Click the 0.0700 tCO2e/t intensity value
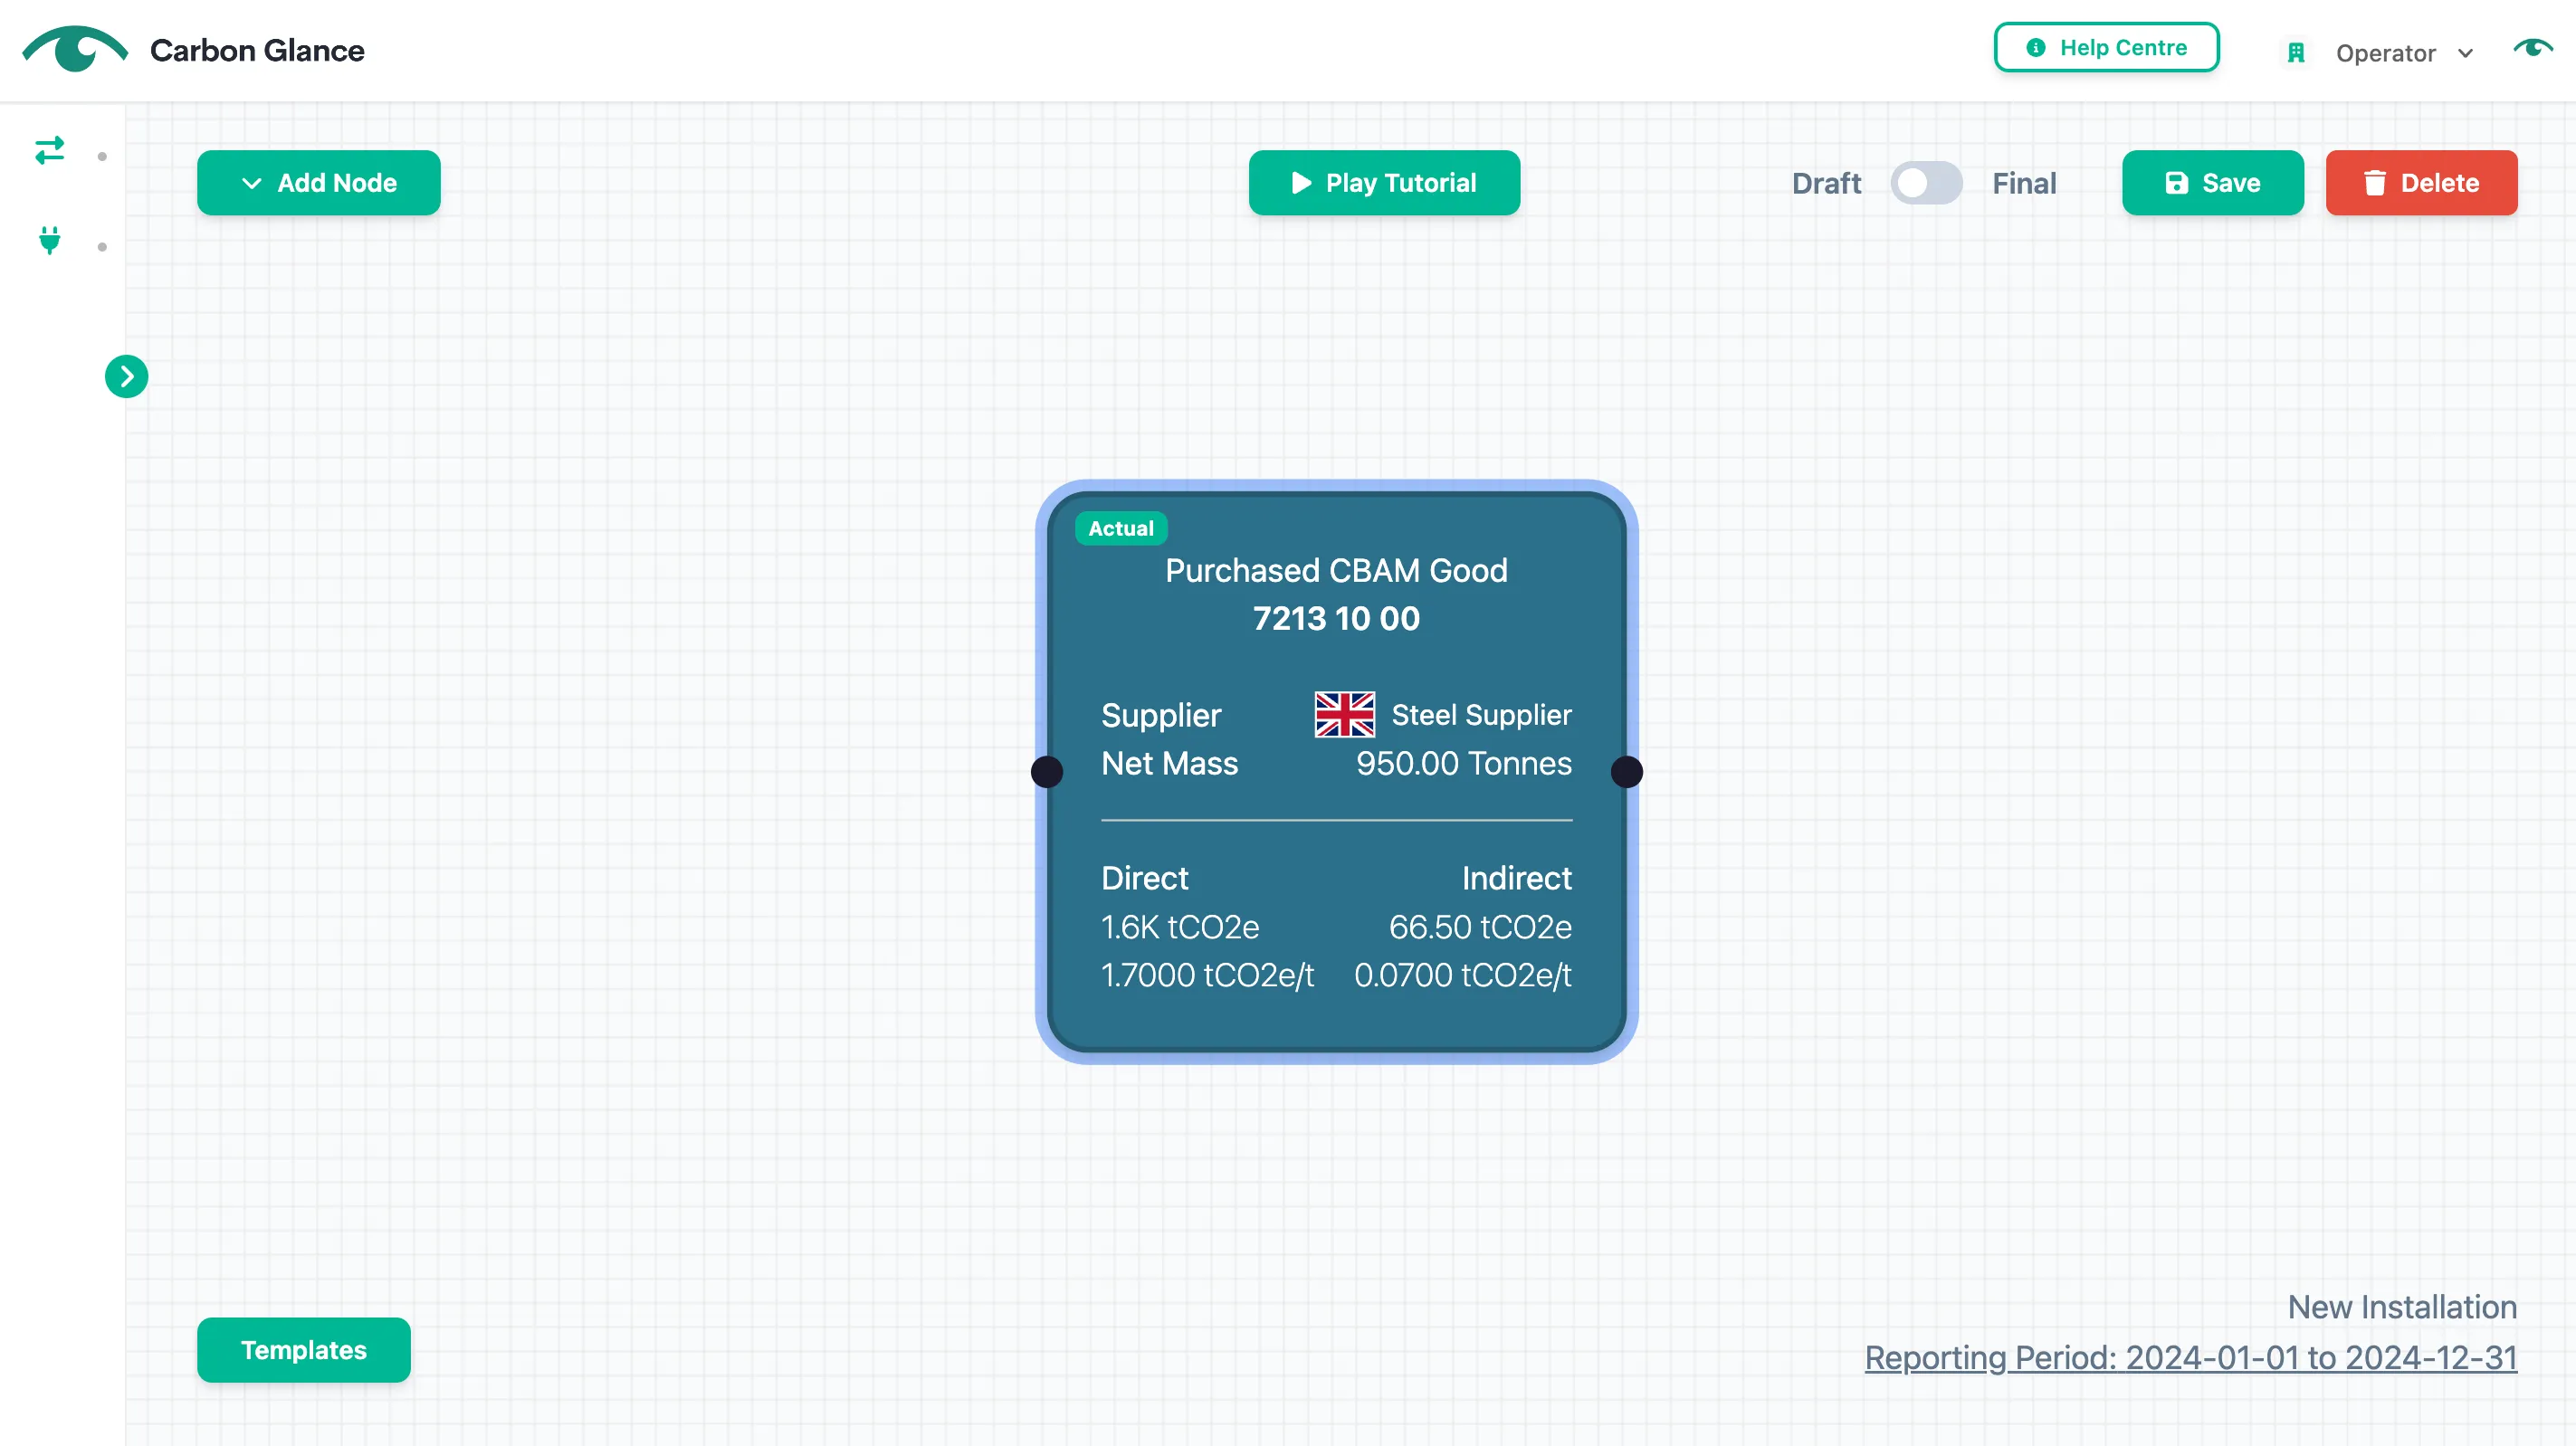This screenshot has width=2576, height=1446. [x=1463, y=975]
